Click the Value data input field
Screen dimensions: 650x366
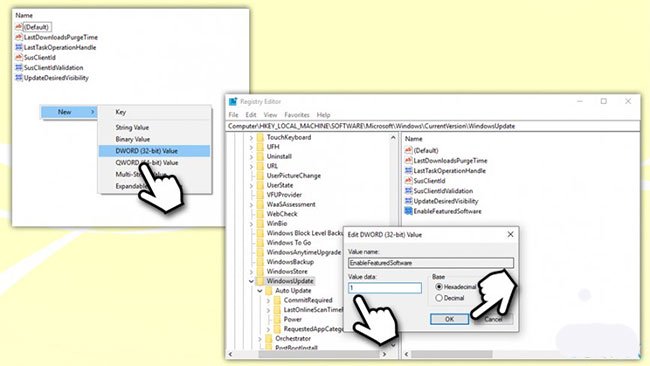point(385,288)
